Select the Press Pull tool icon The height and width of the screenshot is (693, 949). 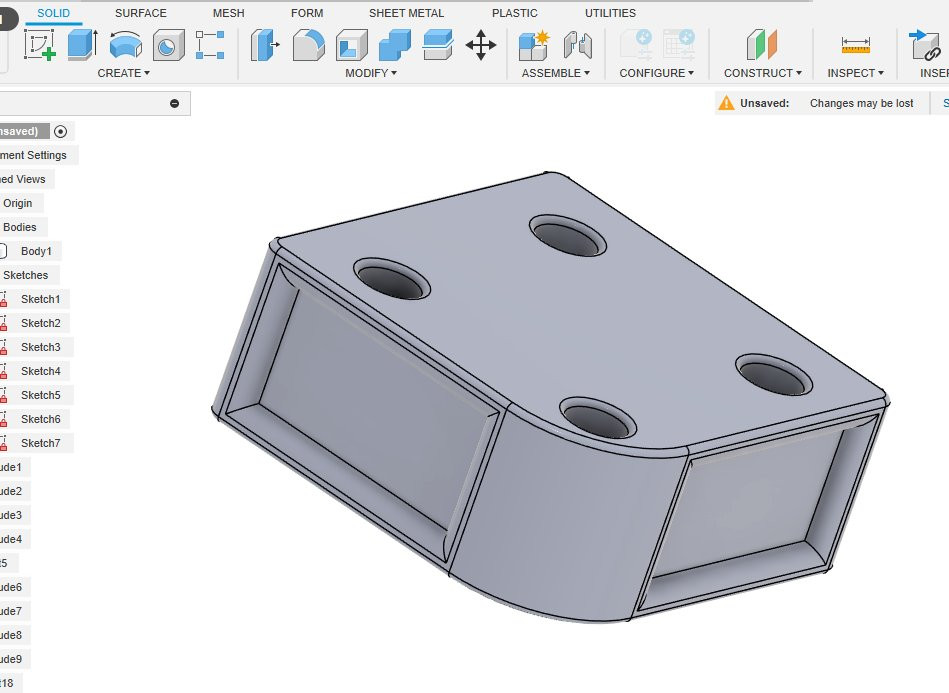click(x=265, y=45)
